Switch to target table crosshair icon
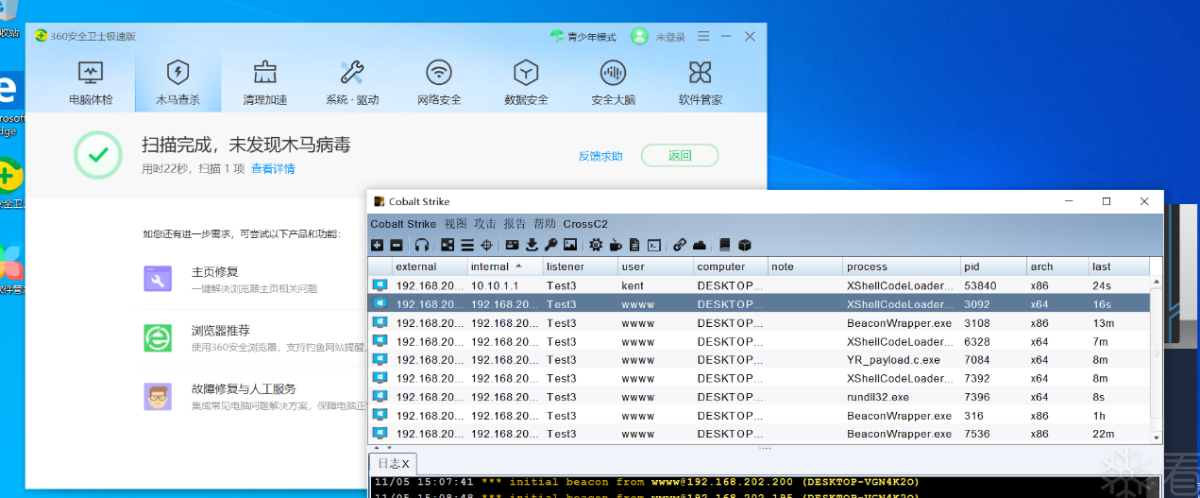This screenshot has width=1200, height=498. click(487, 245)
